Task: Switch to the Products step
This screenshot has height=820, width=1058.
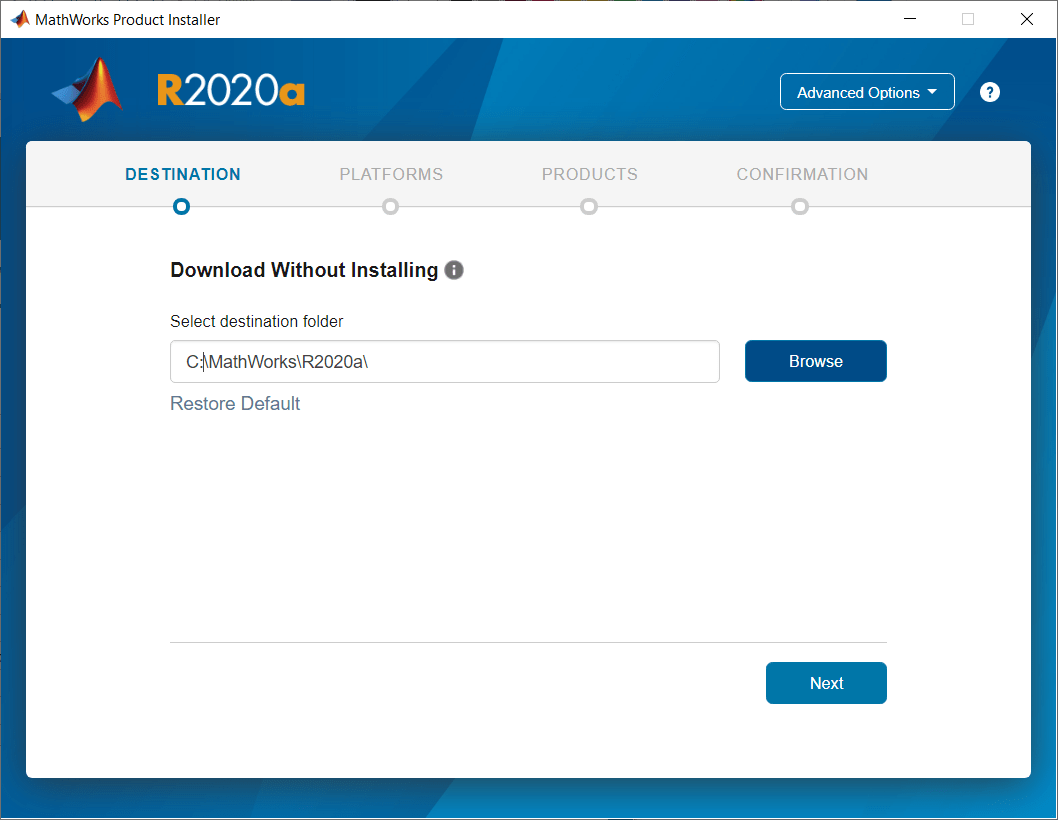Action: click(x=589, y=174)
